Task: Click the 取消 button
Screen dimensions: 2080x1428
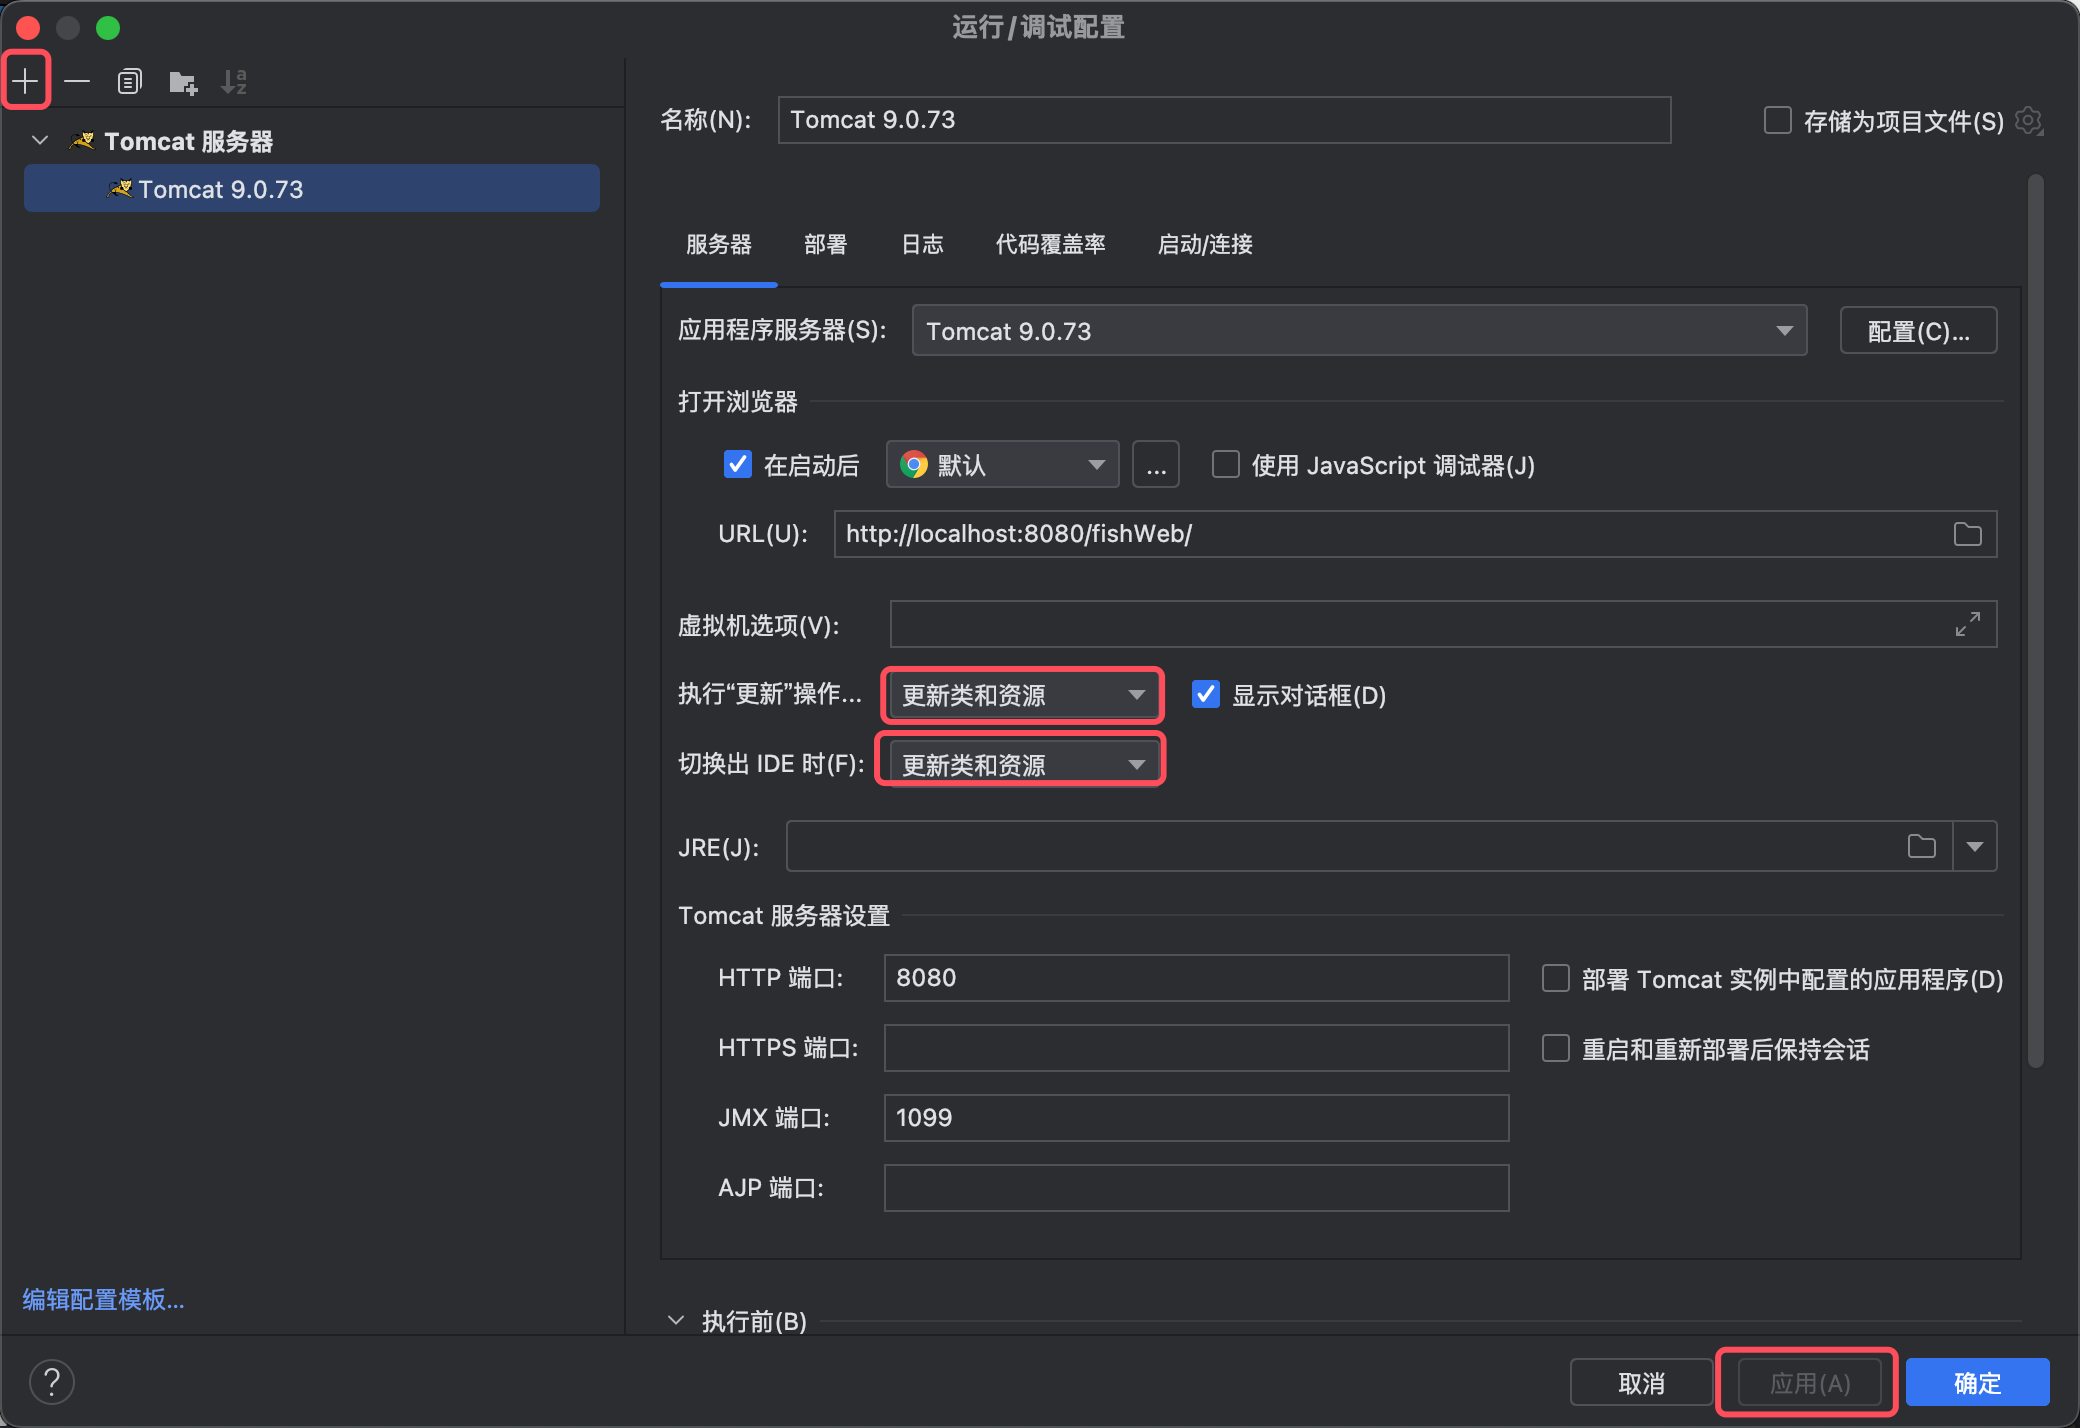Action: coord(1641,1383)
